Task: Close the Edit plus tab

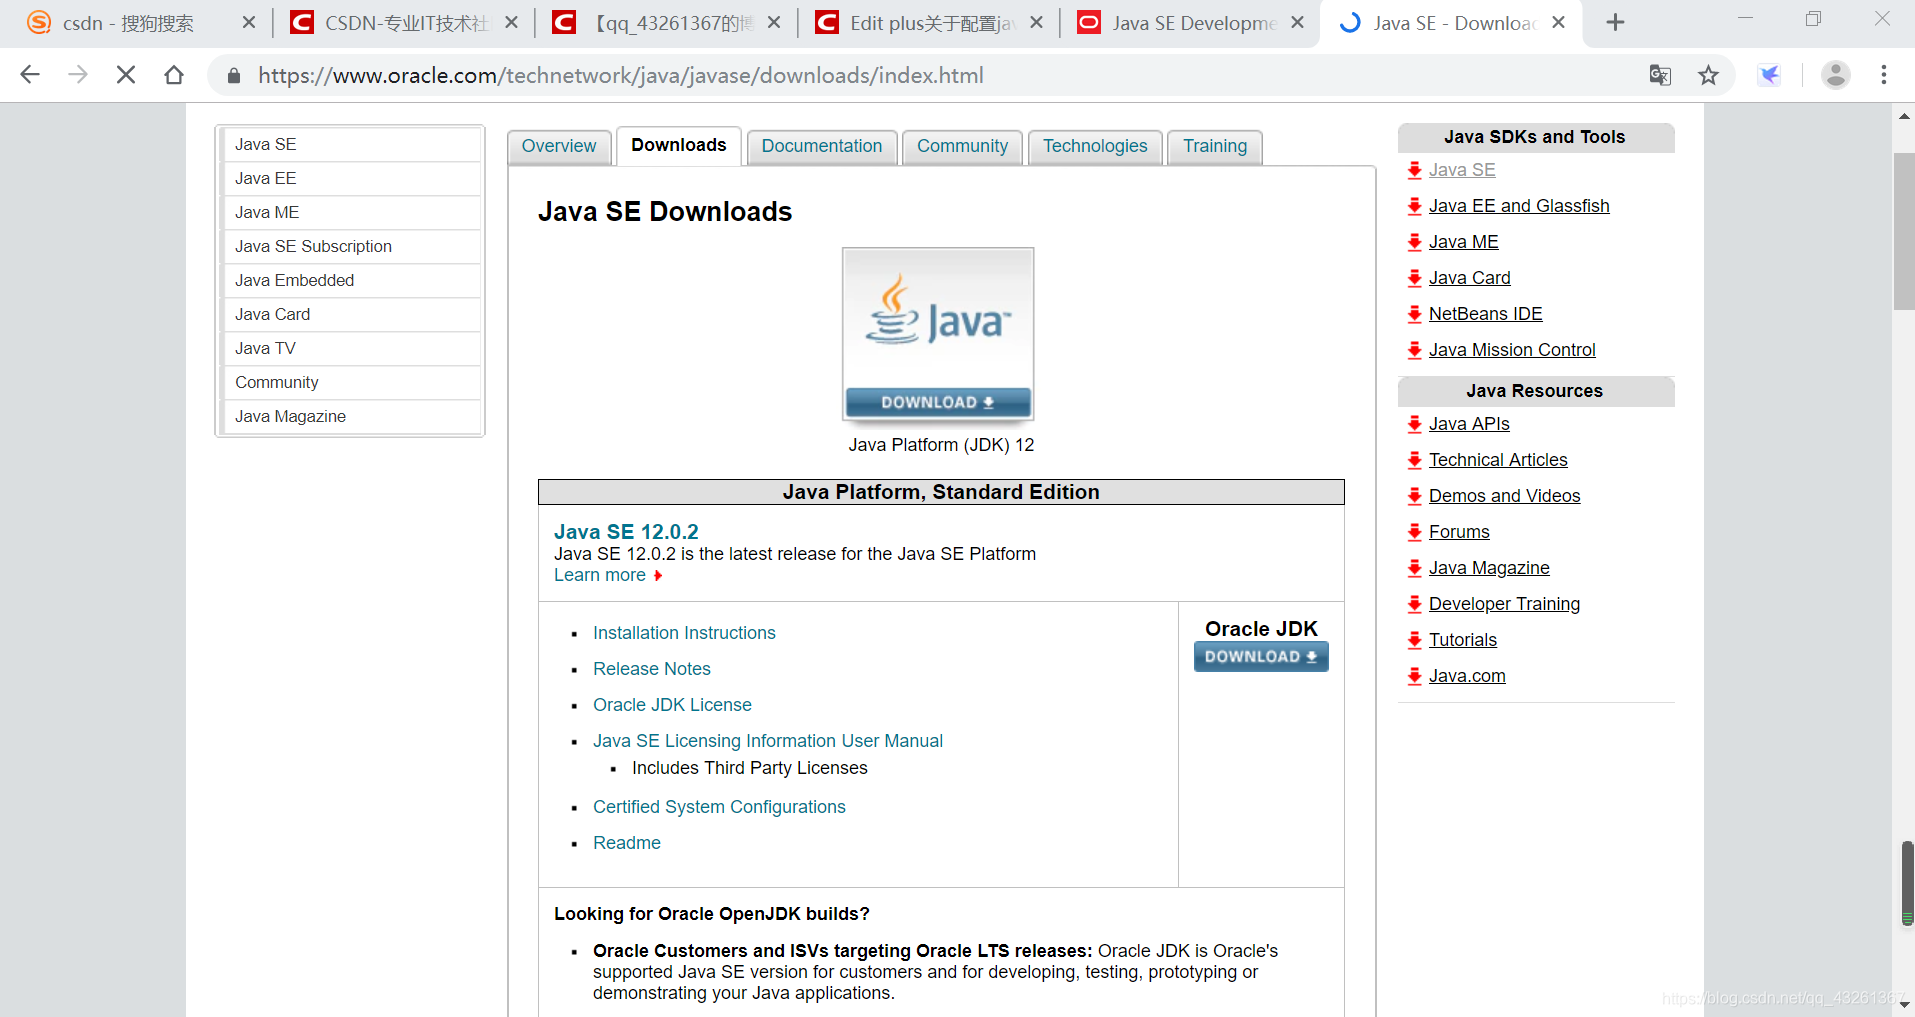Action: 1036,22
